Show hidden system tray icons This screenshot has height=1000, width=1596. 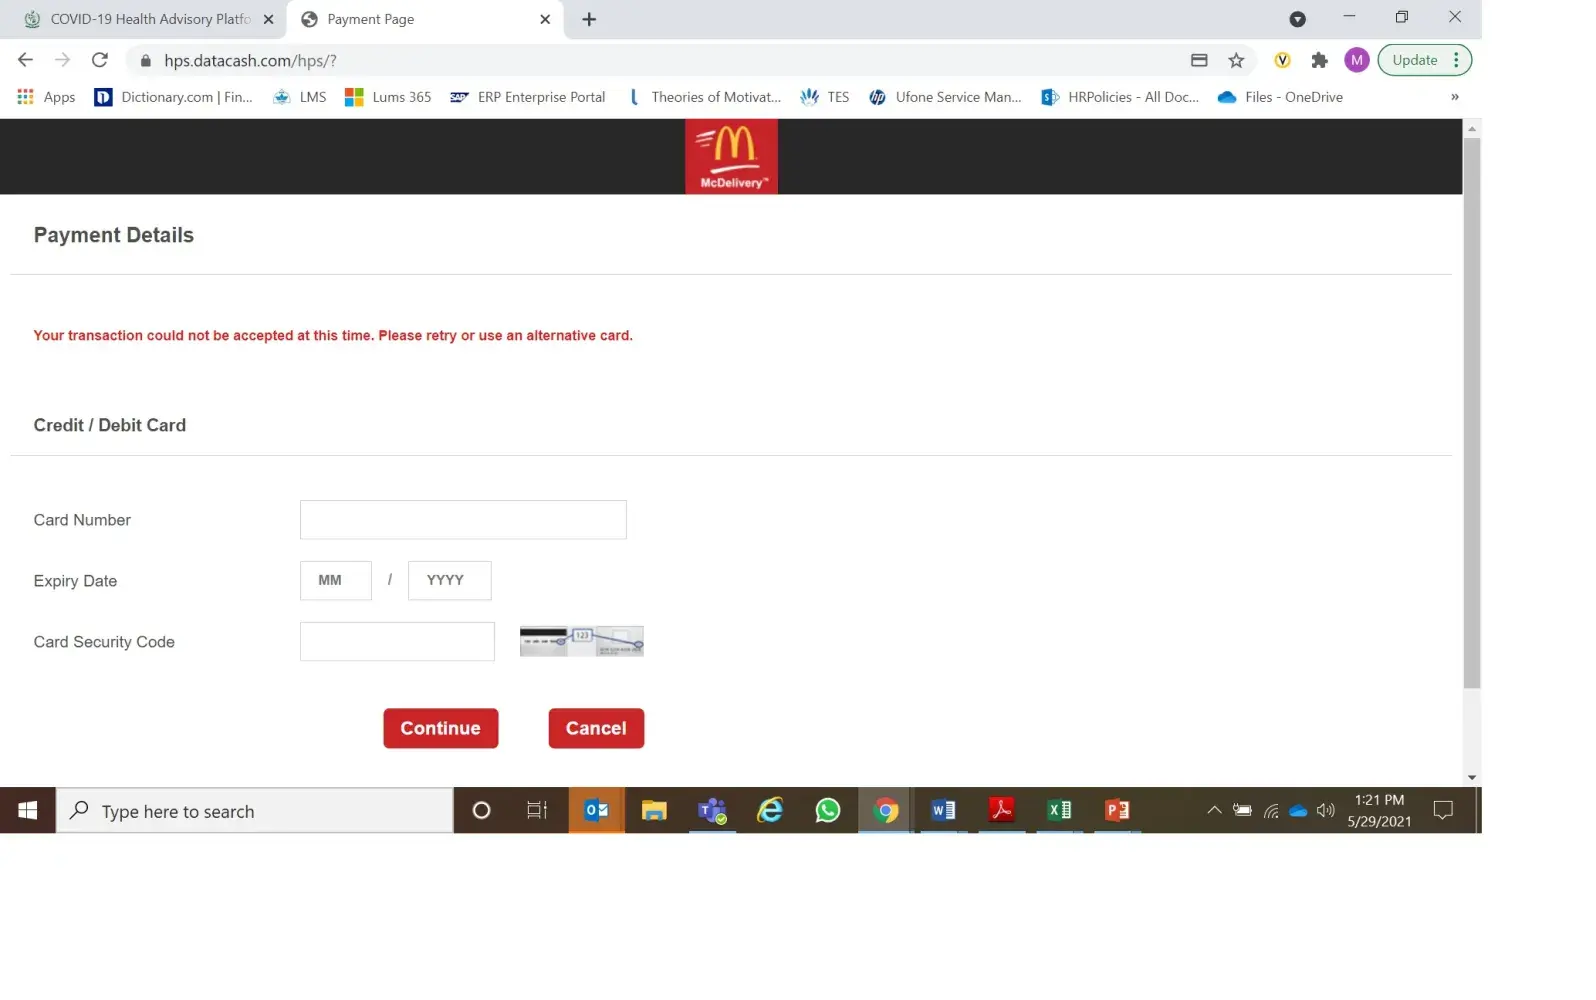click(x=1213, y=811)
